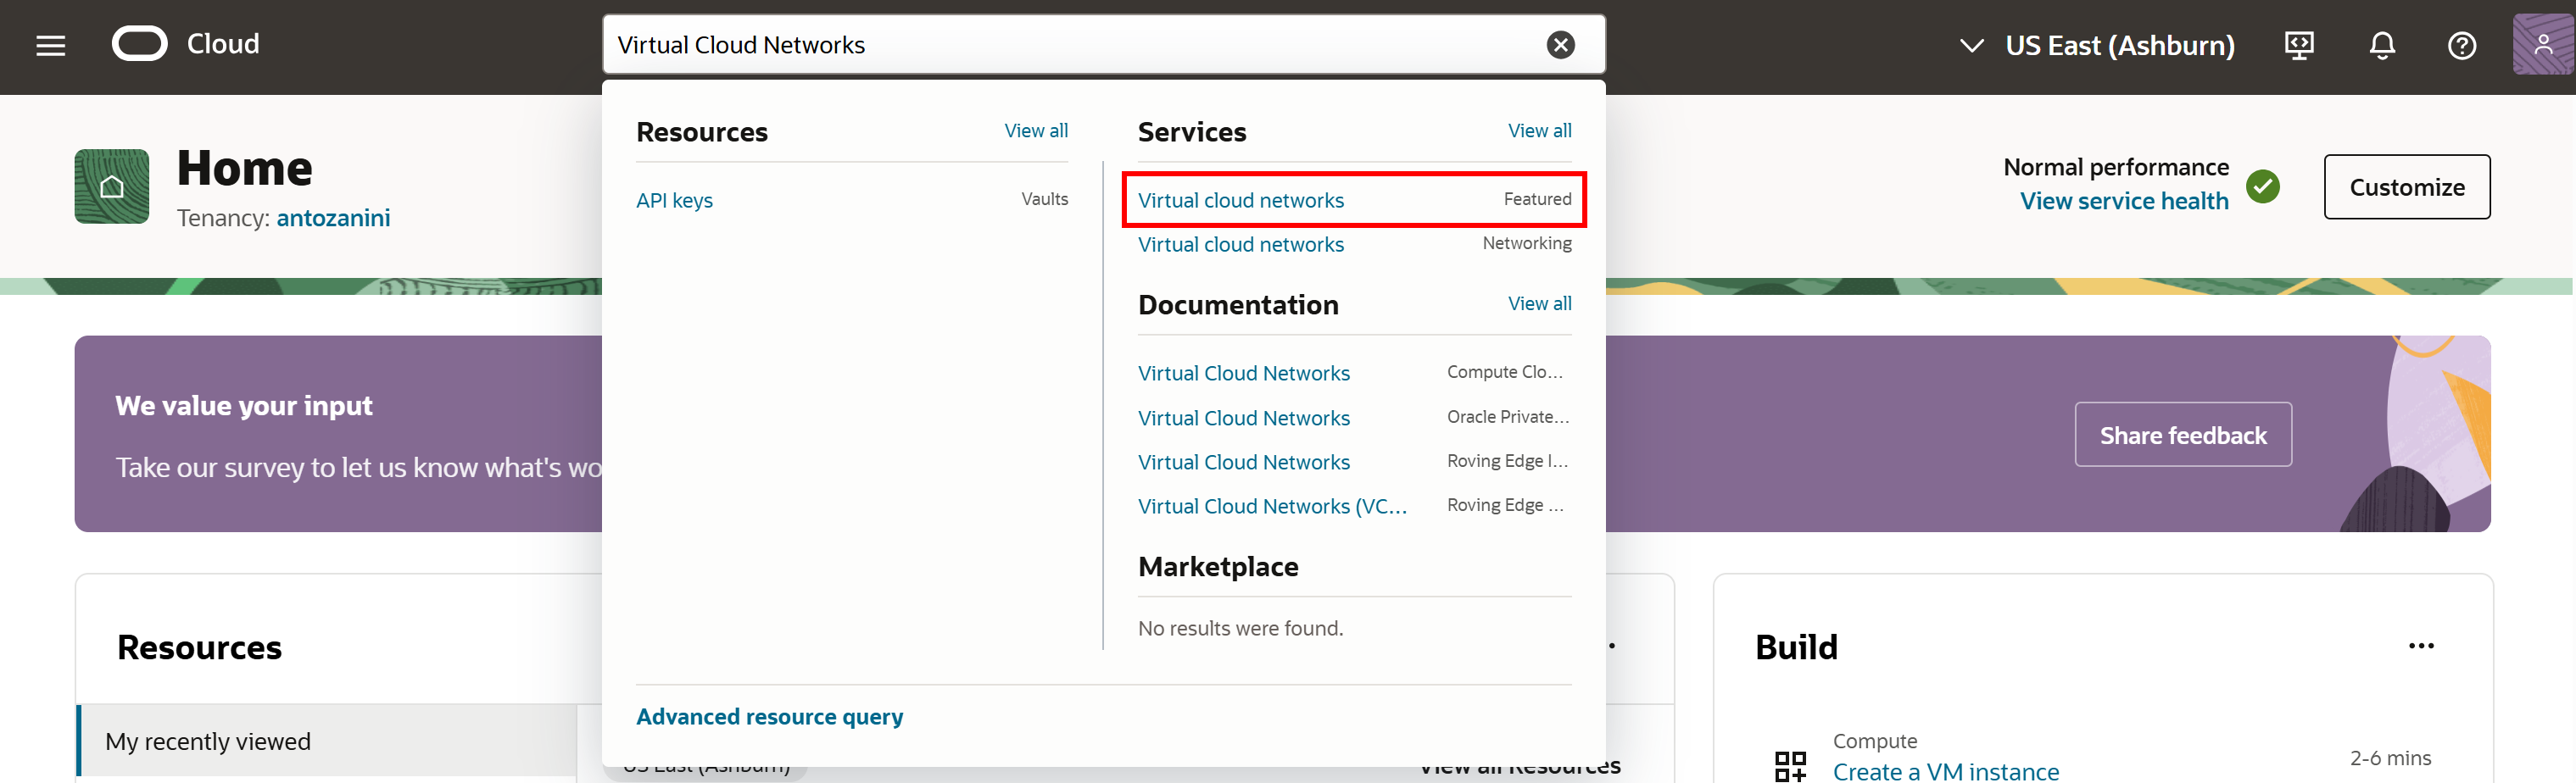Screen dimensions: 2576x783
Task: Click the 2-6 mins duration text
Action: pos(2390,758)
